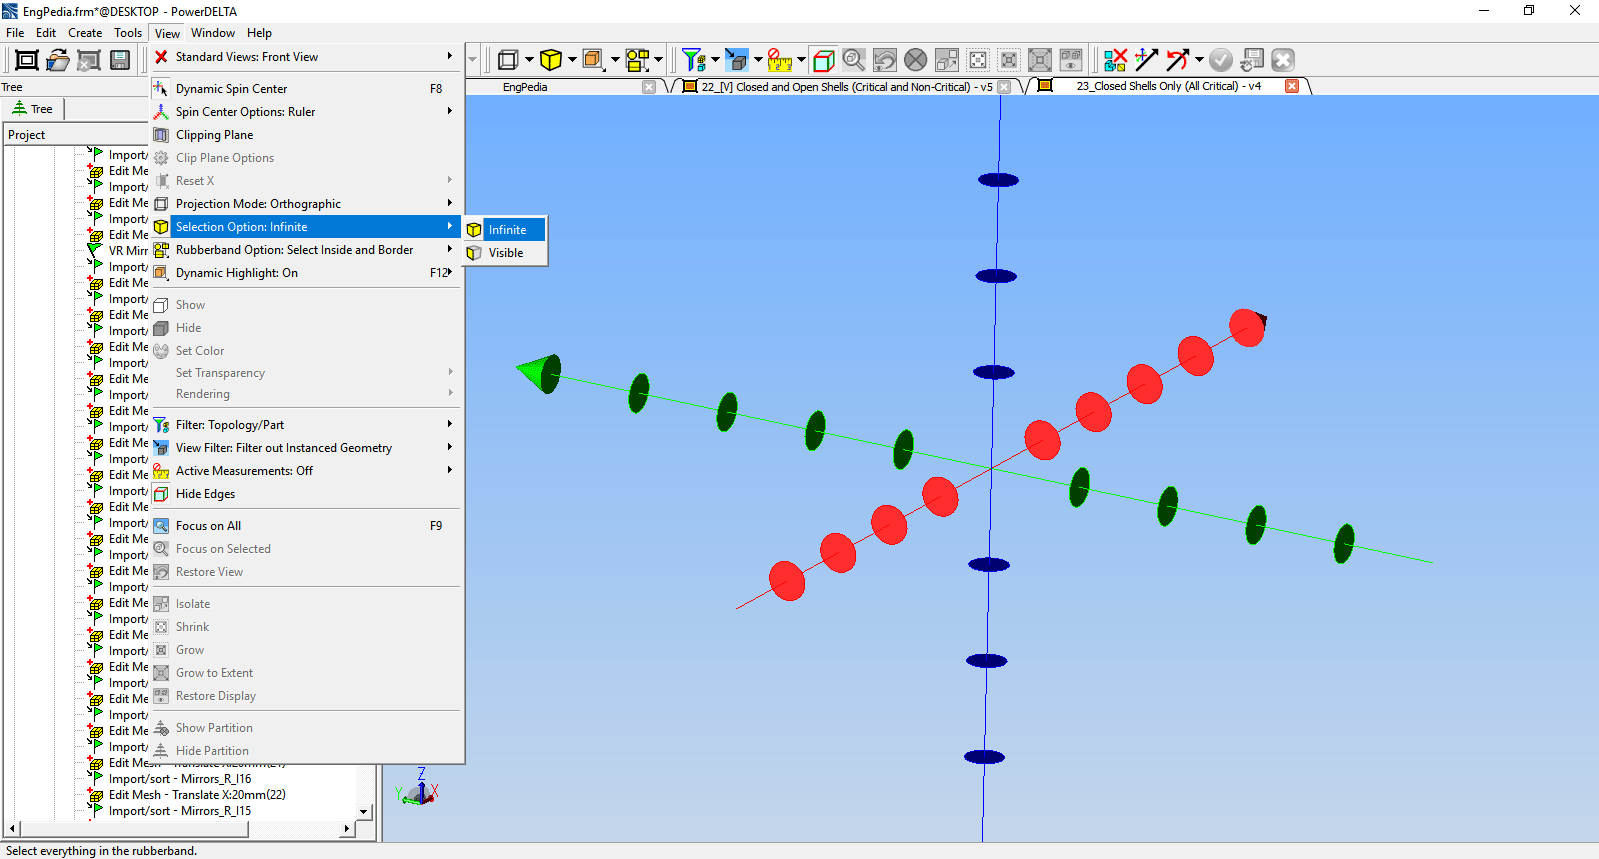Viewport: 1599px width, 859px height.
Task: Click Hide Edges in the View menu
Action: click(205, 494)
